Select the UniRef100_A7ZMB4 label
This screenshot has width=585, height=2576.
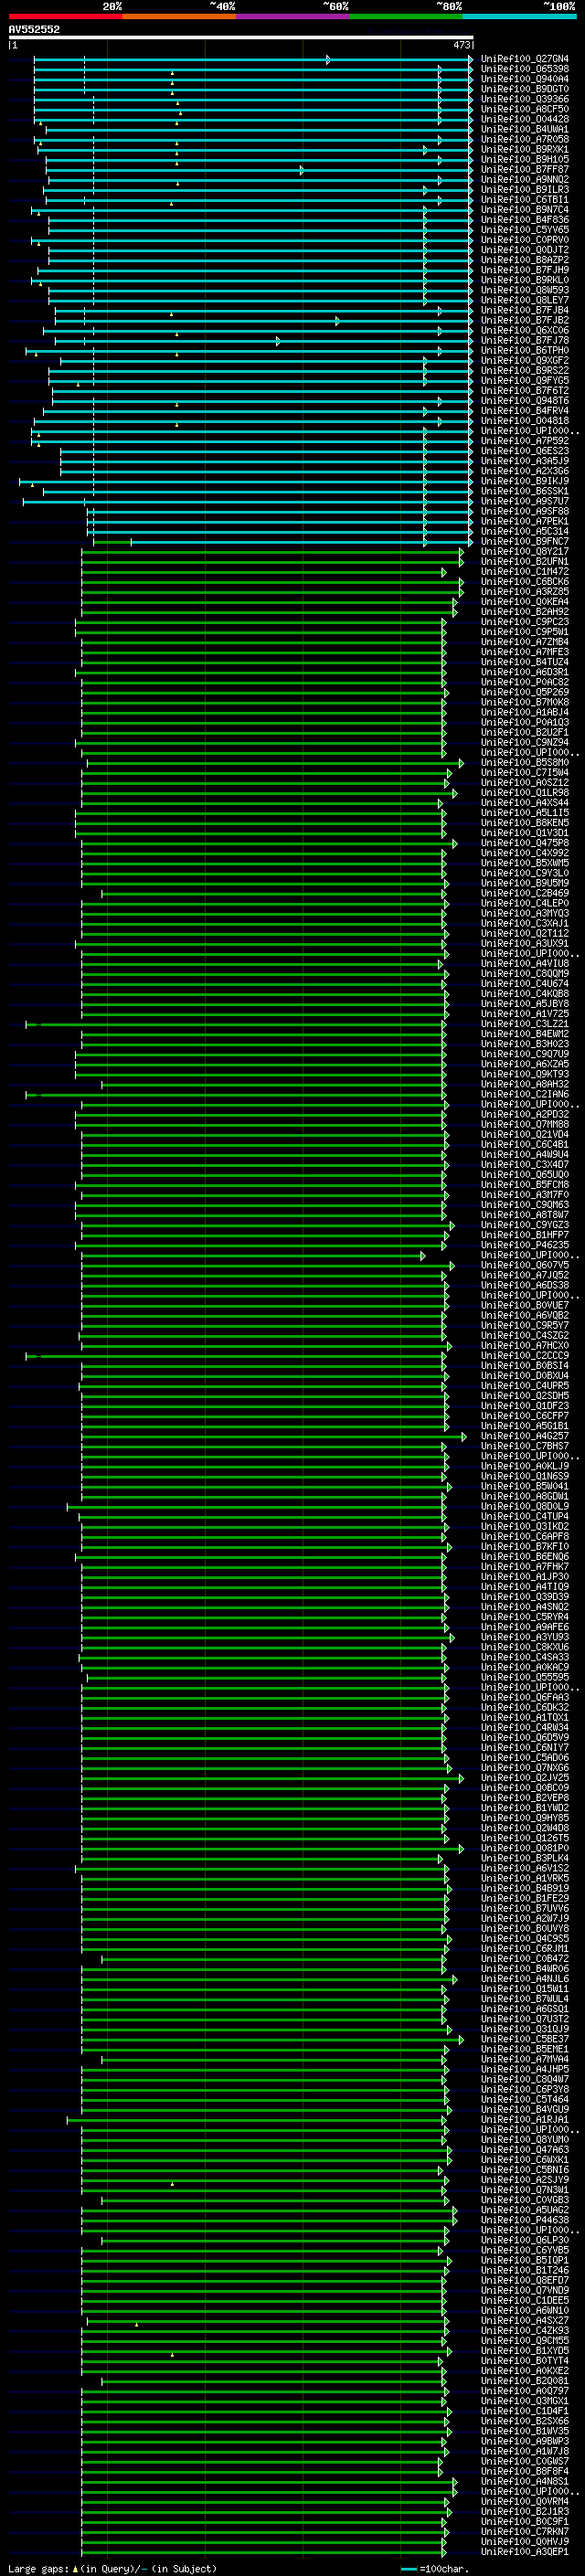[x=525, y=642]
